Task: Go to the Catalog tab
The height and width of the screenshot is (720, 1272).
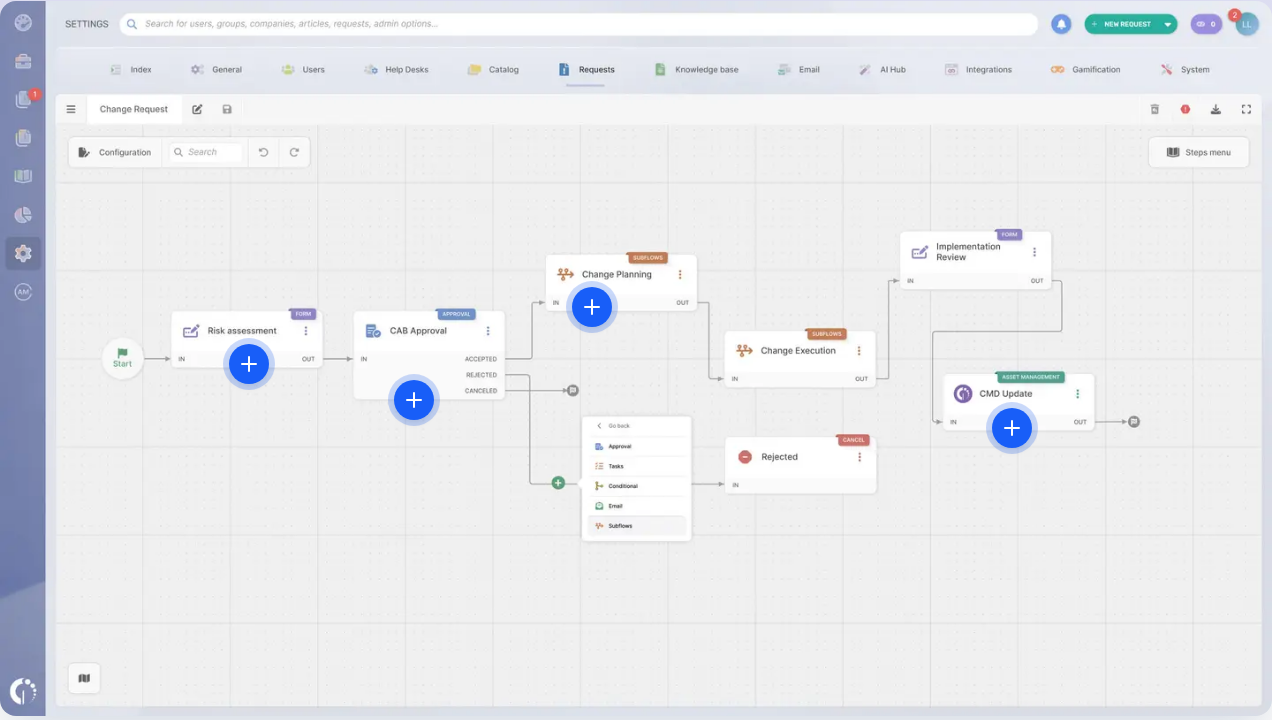Action: click(x=493, y=70)
